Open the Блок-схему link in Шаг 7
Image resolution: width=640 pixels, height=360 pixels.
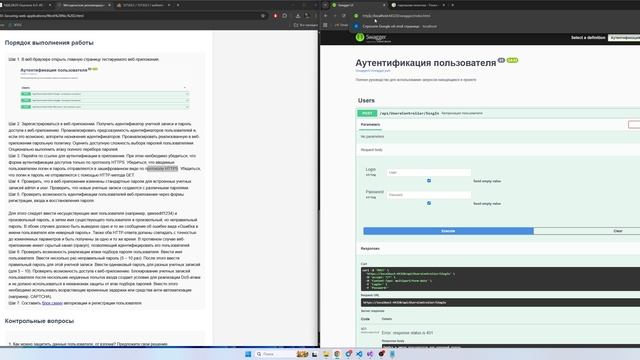pyautogui.click(x=52, y=303)
